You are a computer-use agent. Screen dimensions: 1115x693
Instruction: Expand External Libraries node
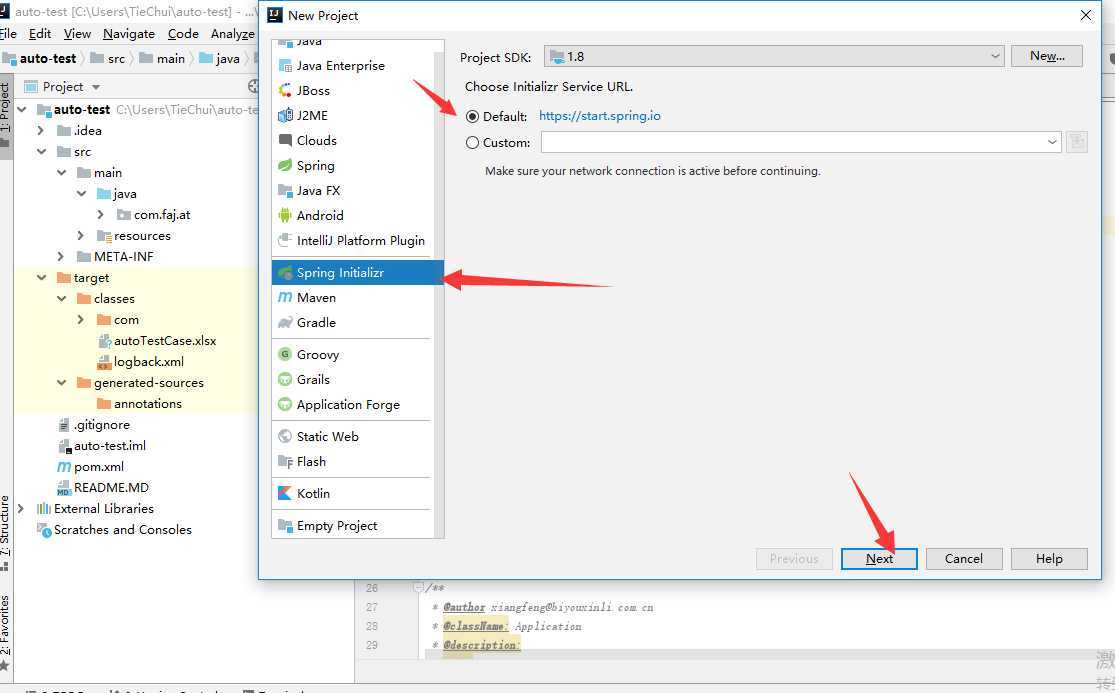(21, 509)
